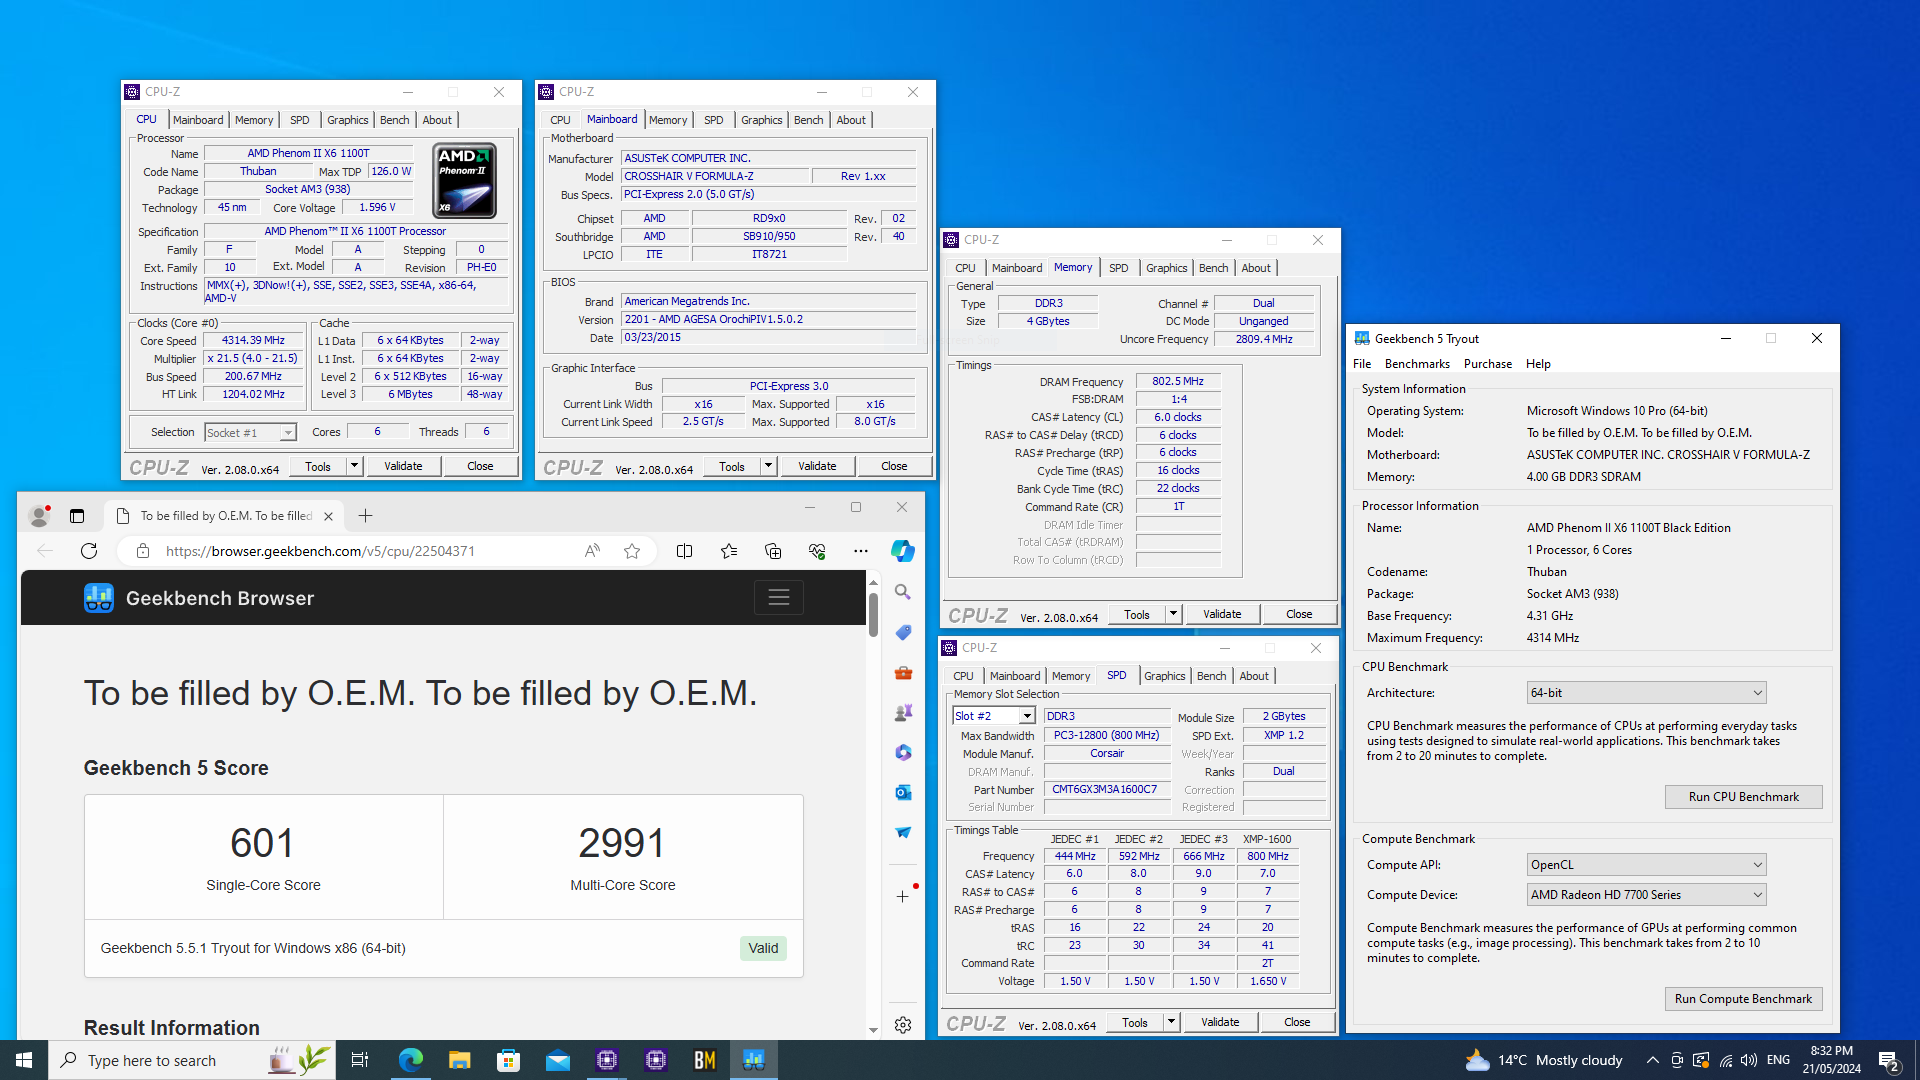The height and width of the screenshot is (1080, 1920).
Task: Open the Collections icon in Edge toolbar
Action: (x=773, y=551)
